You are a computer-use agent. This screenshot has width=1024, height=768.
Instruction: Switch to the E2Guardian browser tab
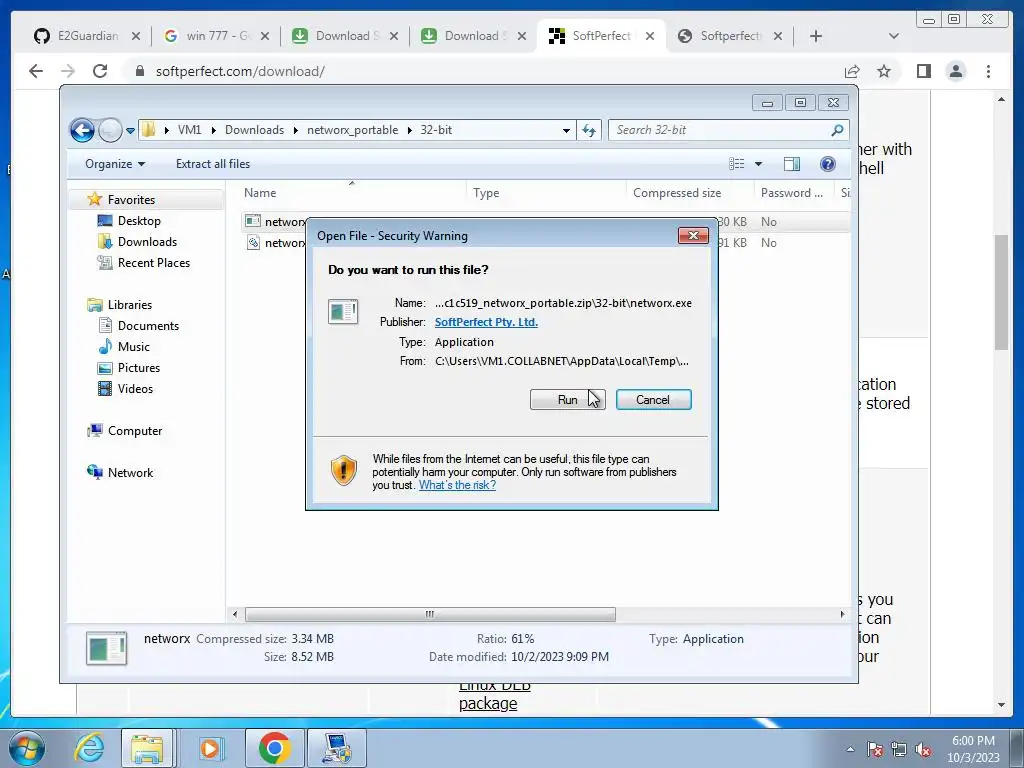(87, 36)
